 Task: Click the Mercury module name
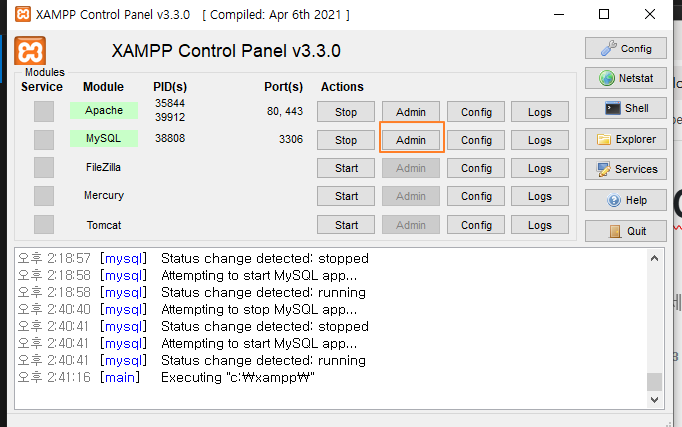[x=104, y=195]
